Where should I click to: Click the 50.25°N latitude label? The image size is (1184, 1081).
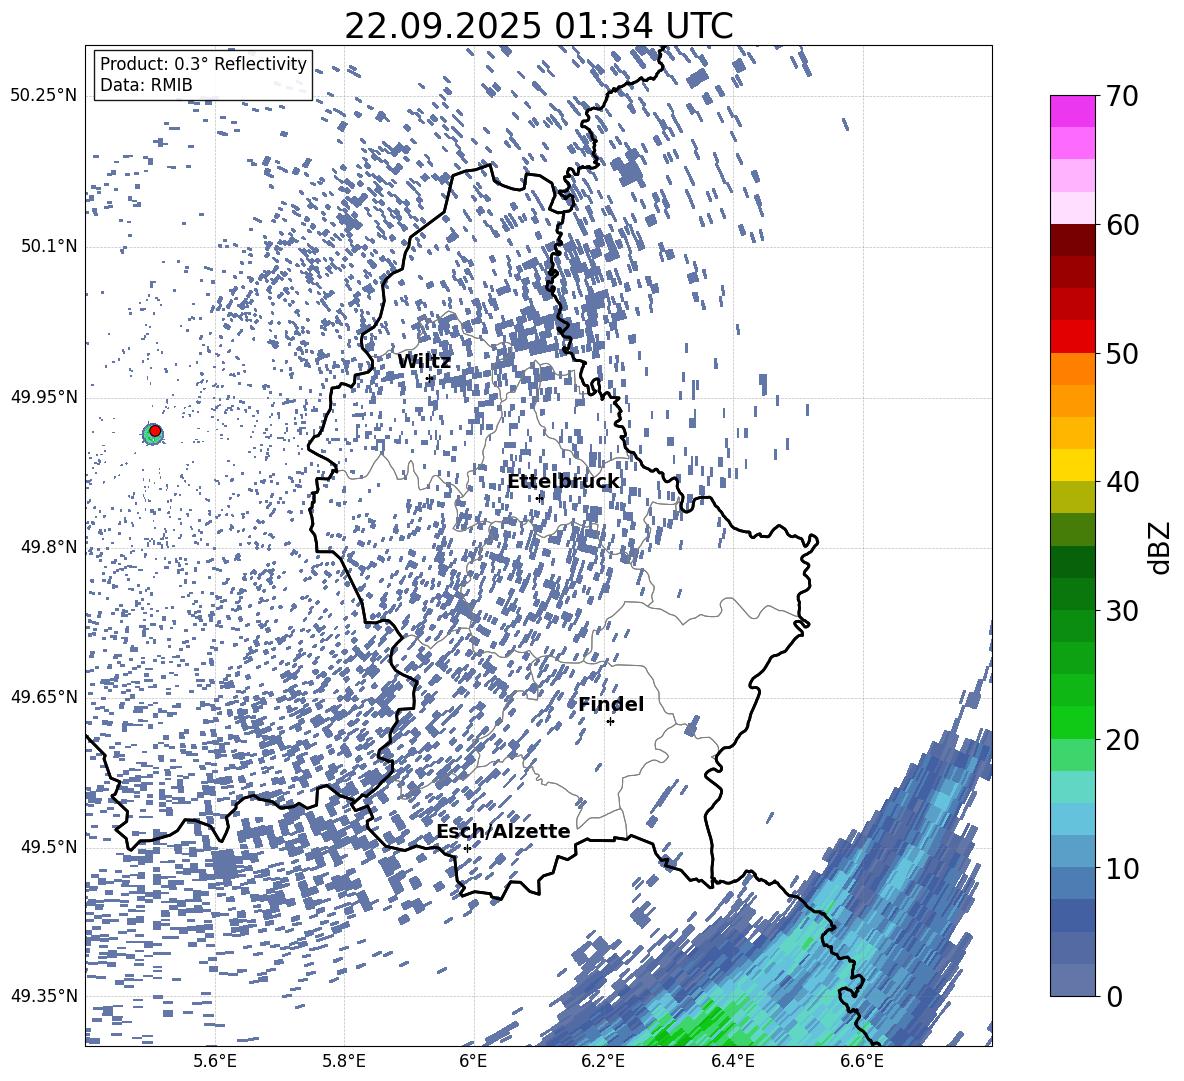(44, 96)
